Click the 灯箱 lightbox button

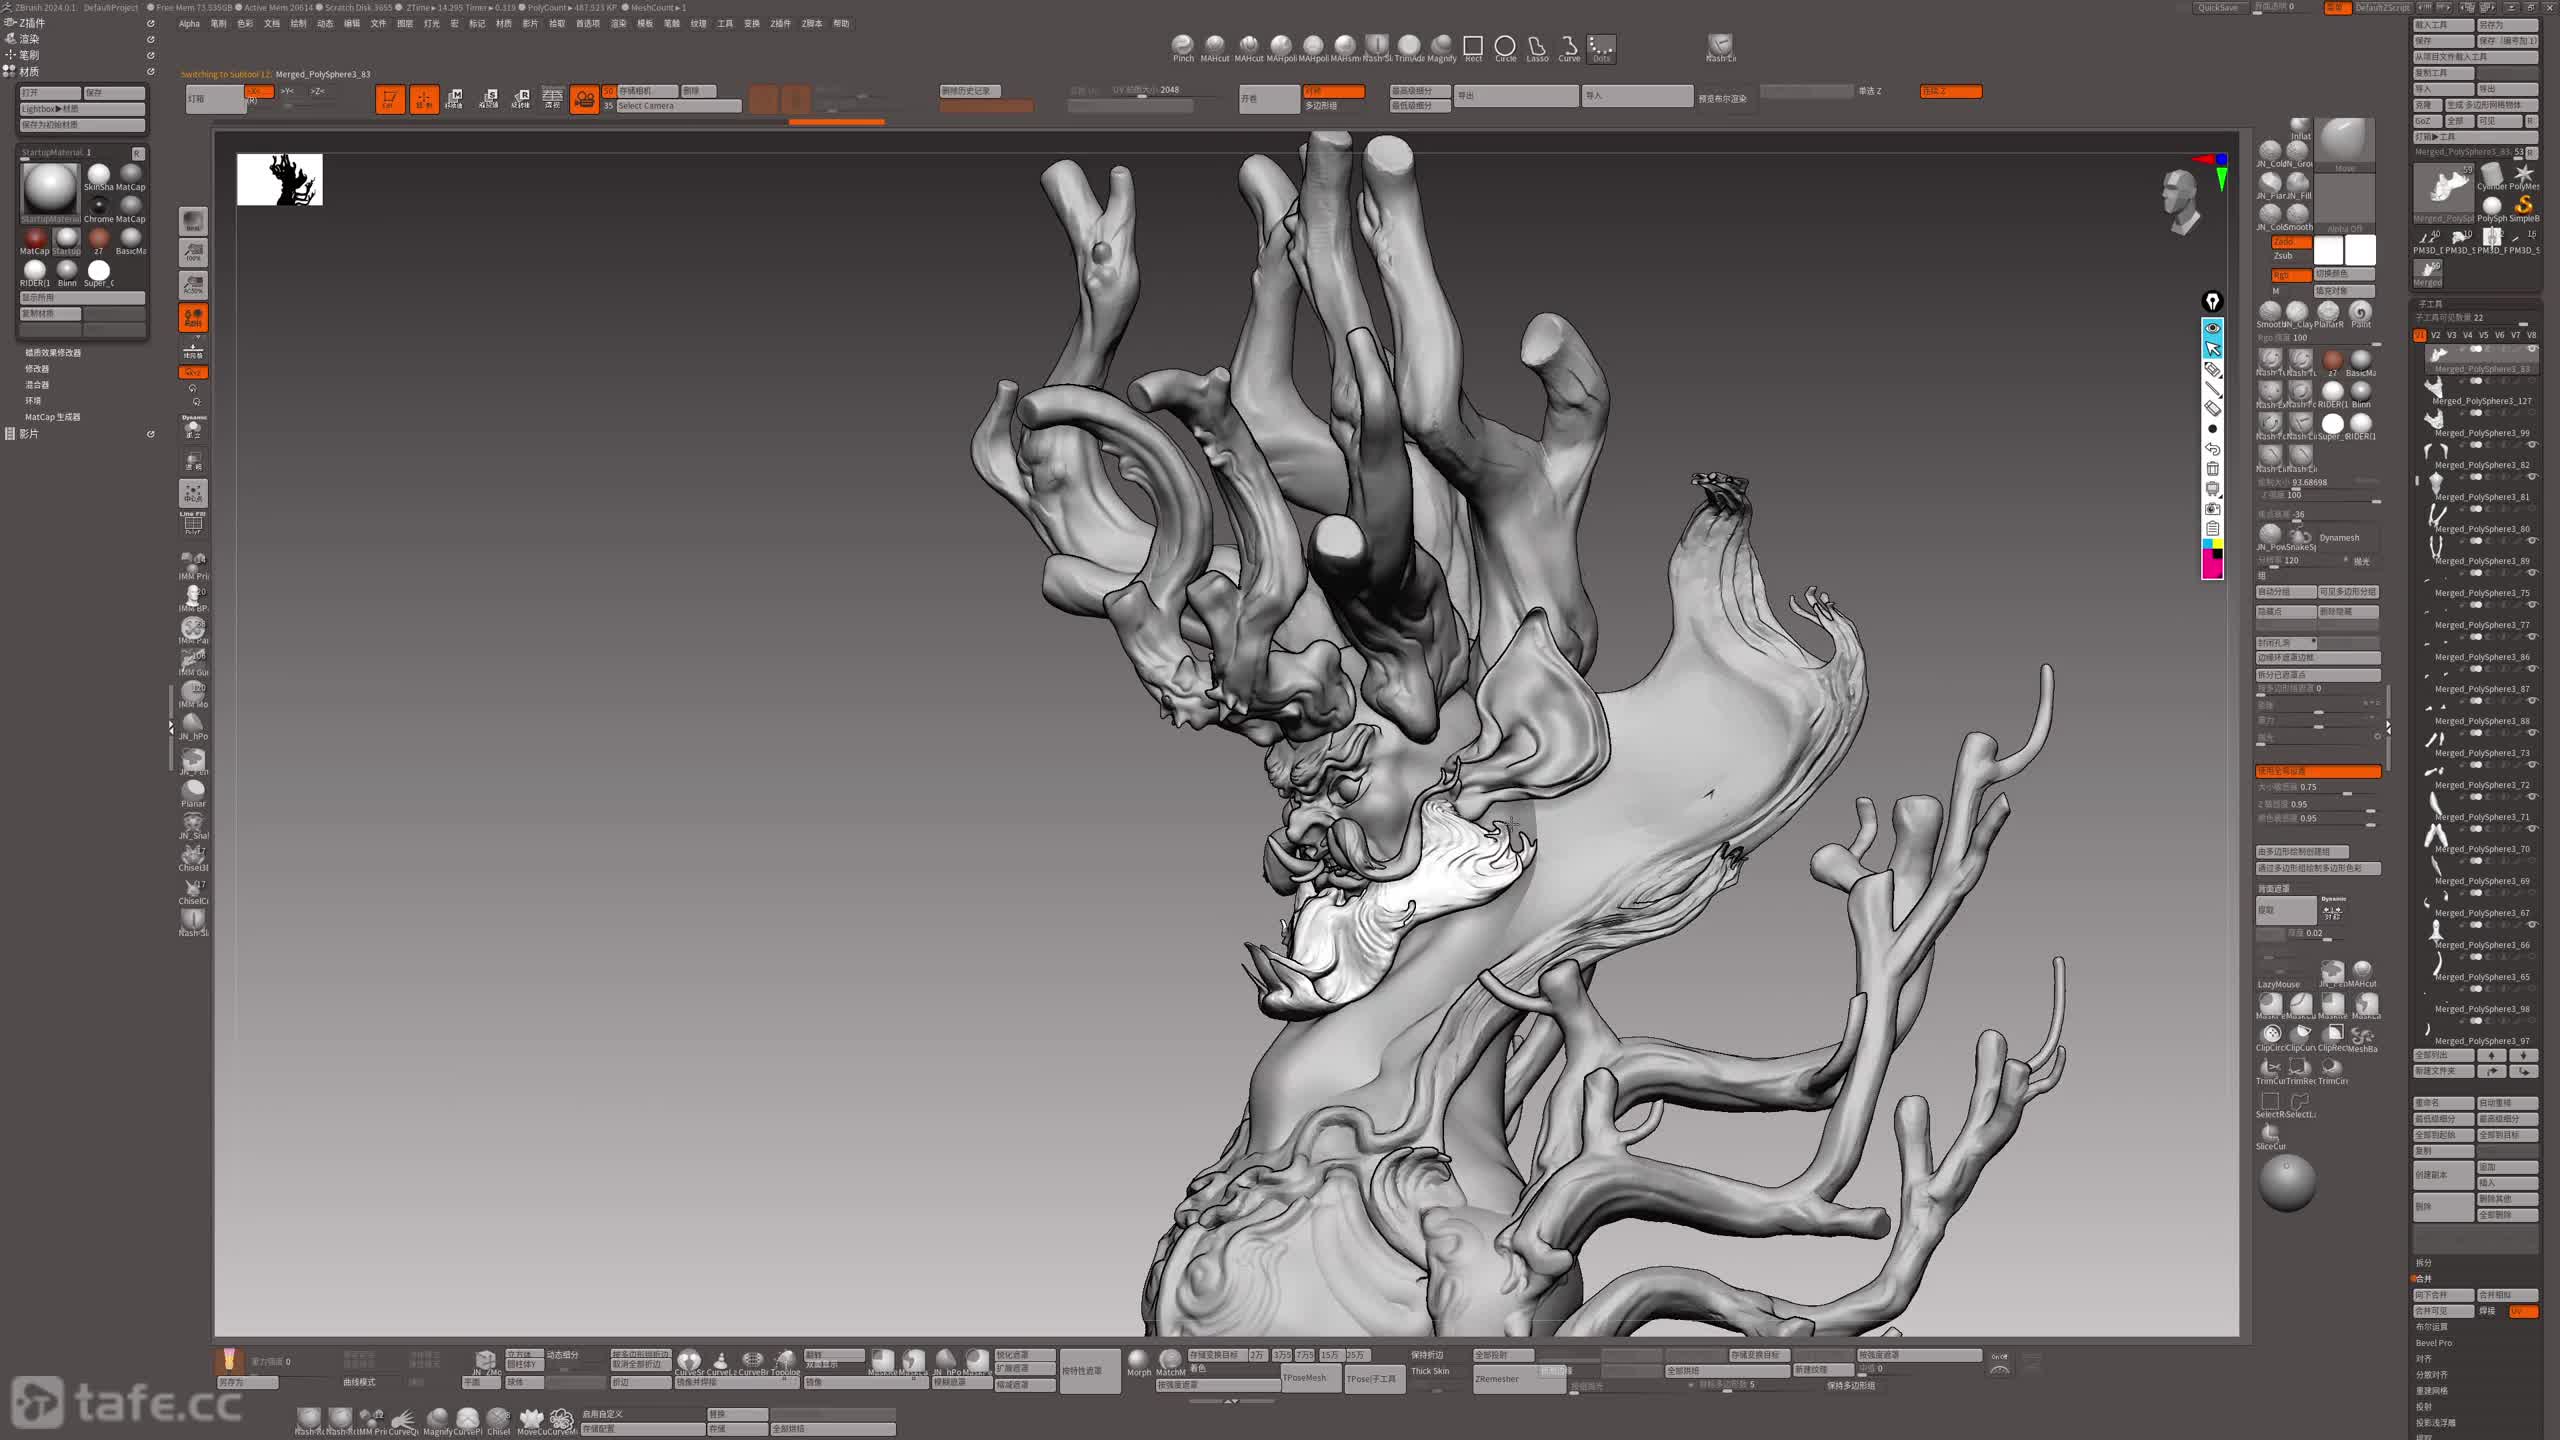pyautogui.click(x=214, y=99)
